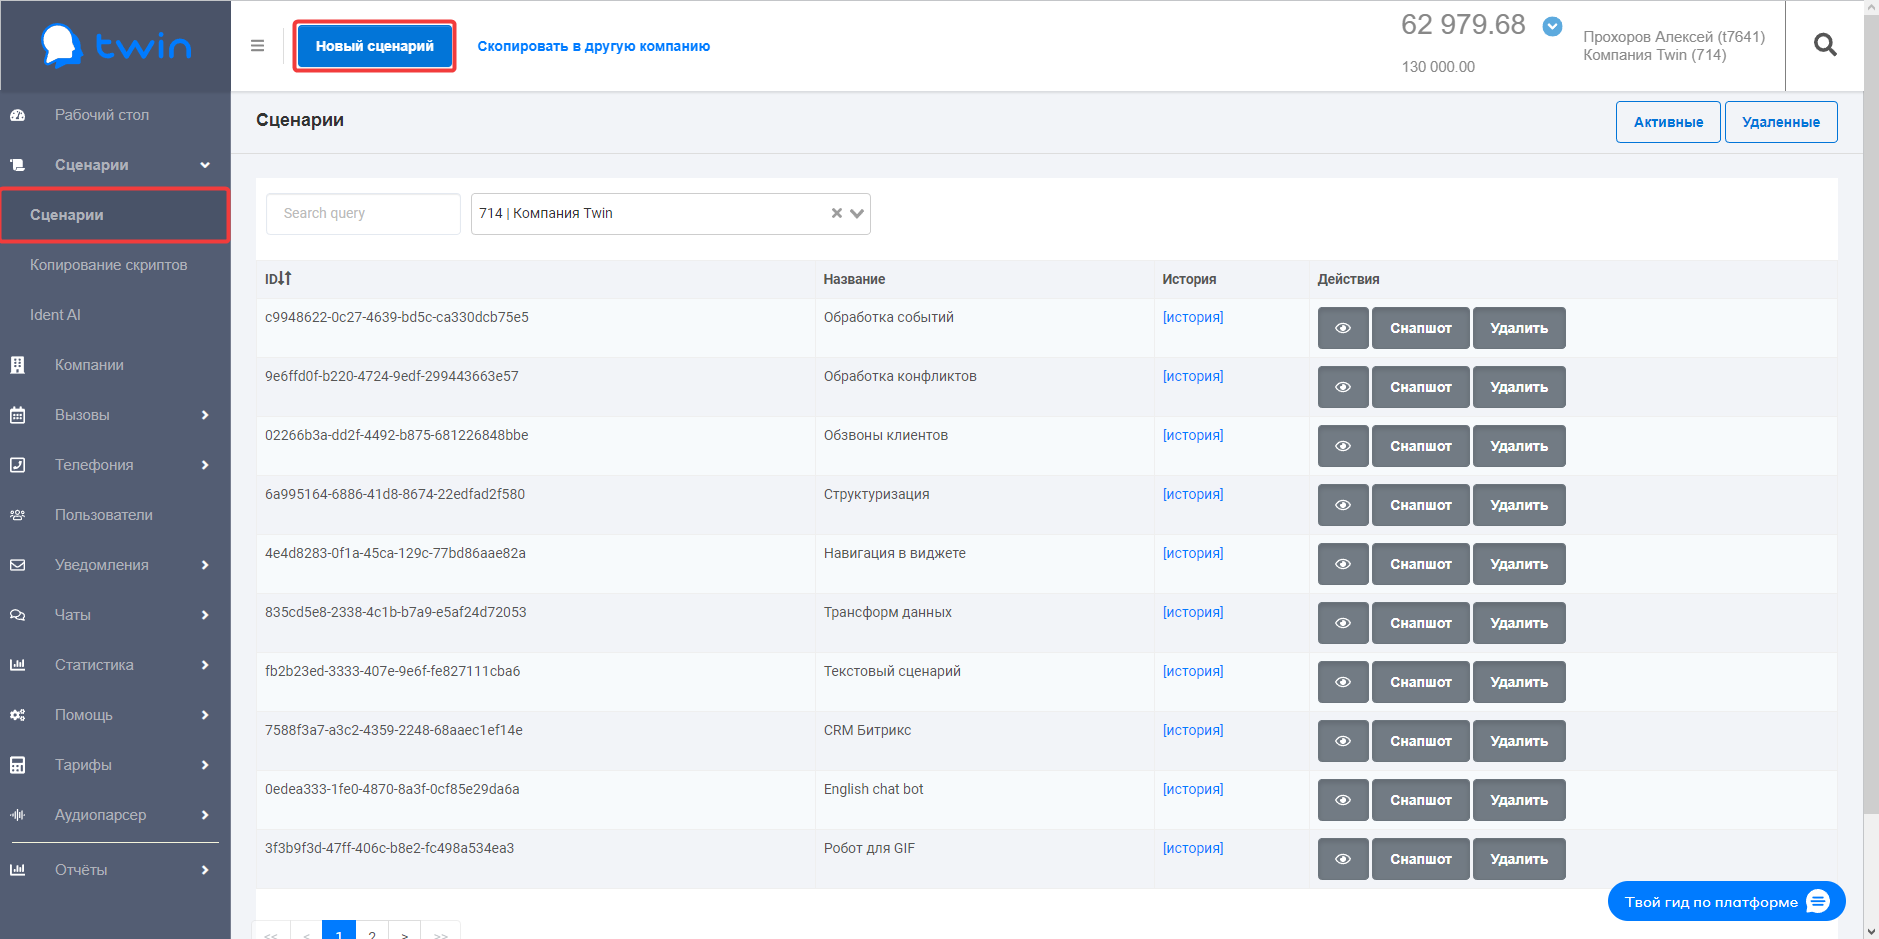Click the Twin logo
The width and height of the screenshot is (1879, 939).
coord(116,46)
